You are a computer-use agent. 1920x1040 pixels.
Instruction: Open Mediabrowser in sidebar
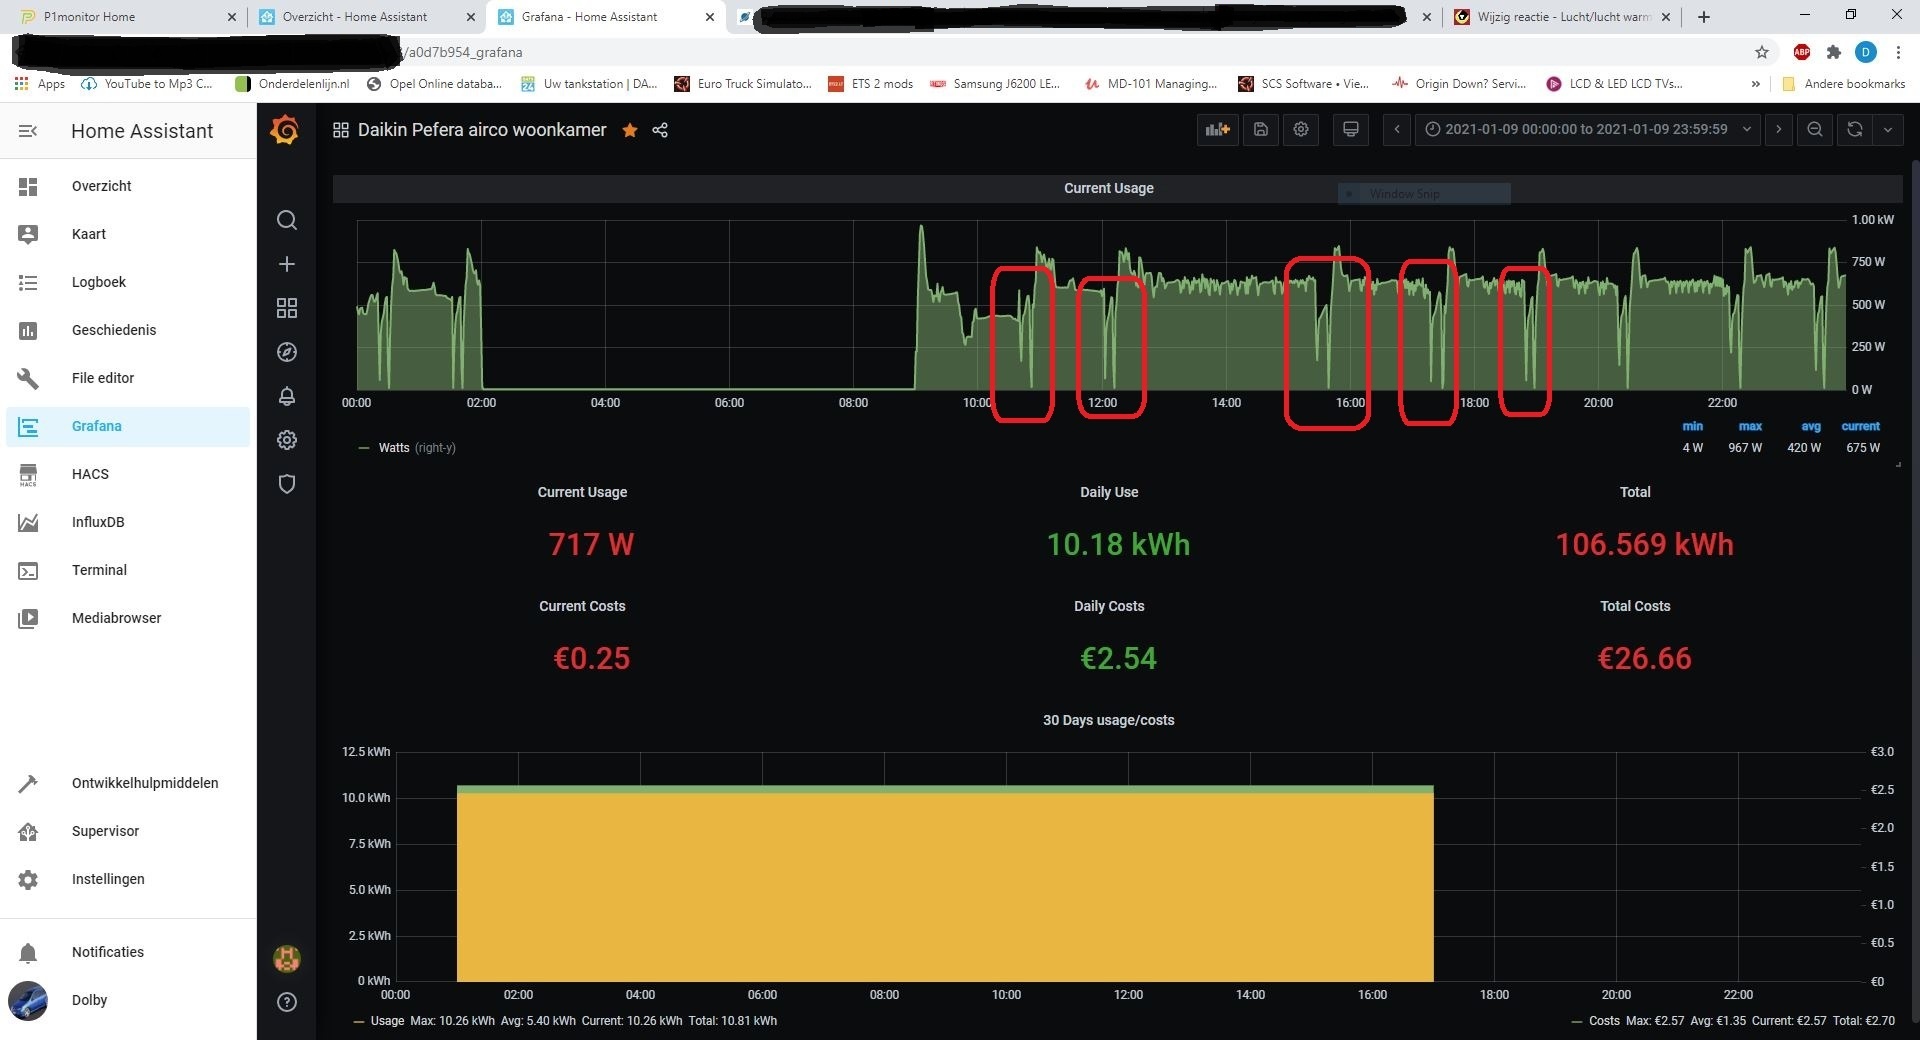pyautogui.click(x=128, y=618)
